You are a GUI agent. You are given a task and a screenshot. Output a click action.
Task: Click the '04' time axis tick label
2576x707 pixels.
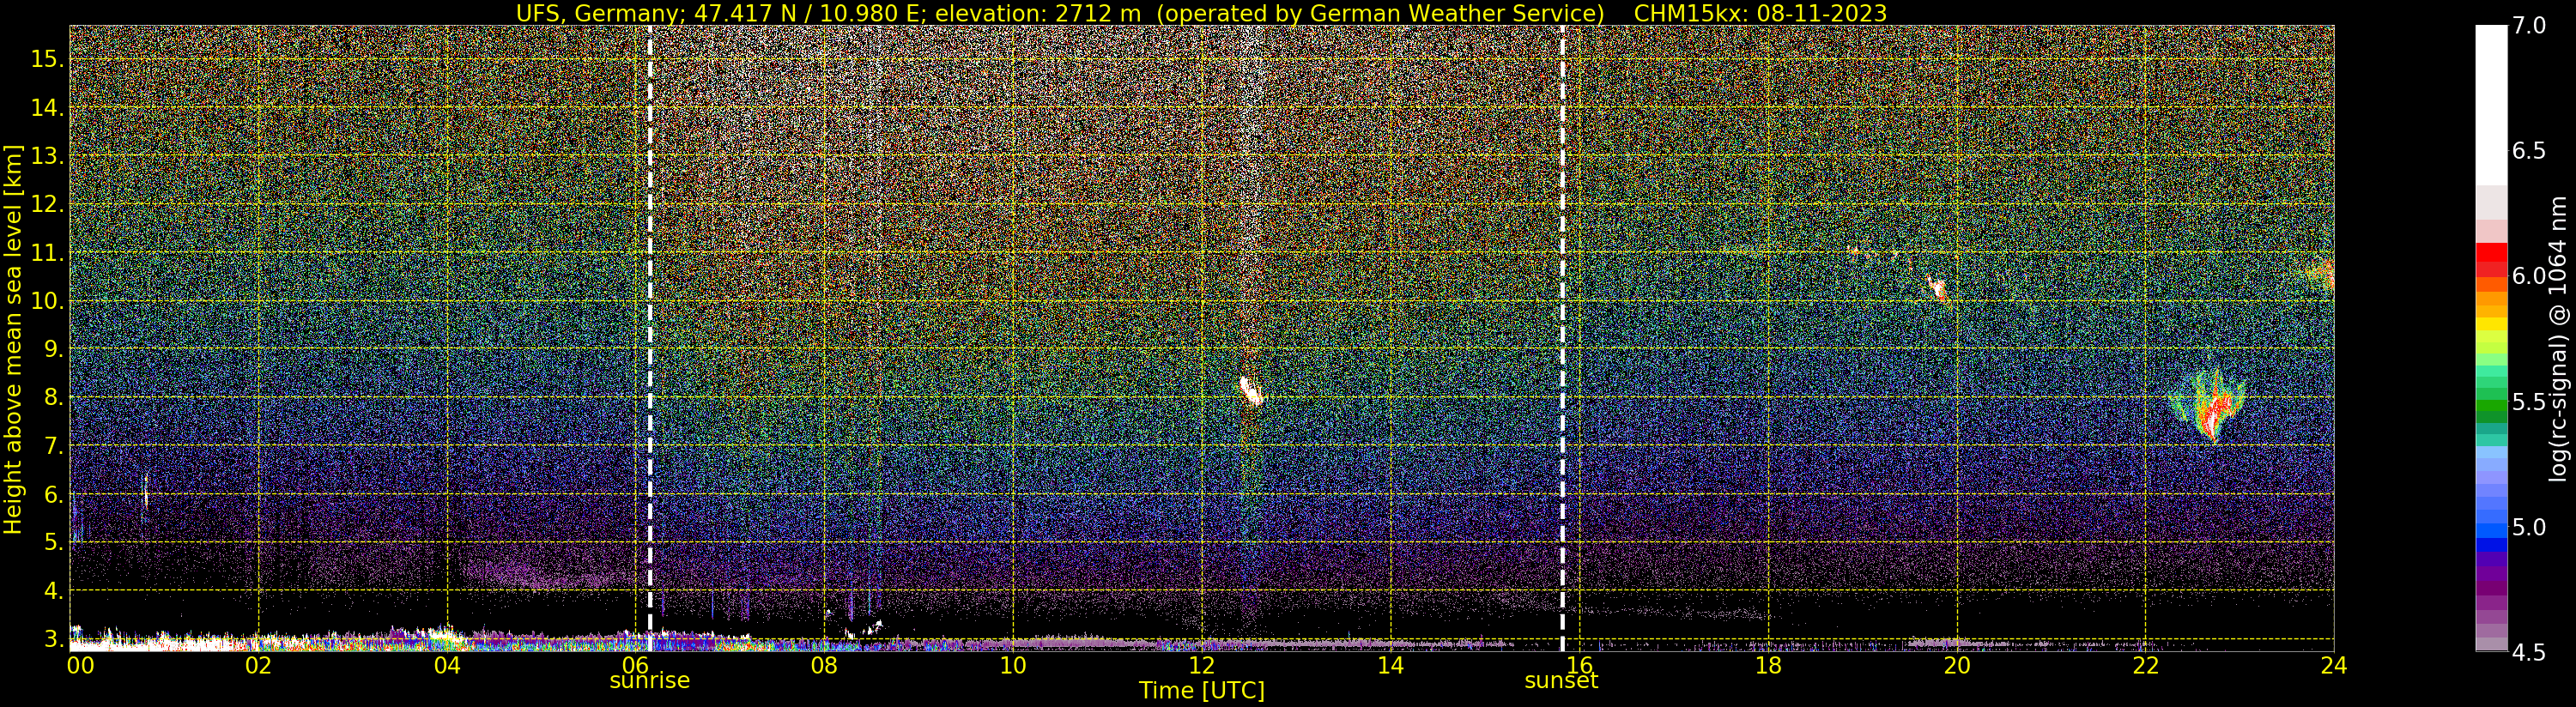[x=447, y=665]
